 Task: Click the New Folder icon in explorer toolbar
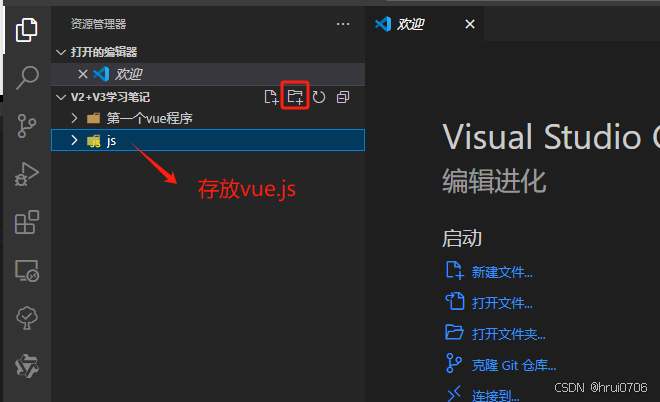pos(295,97)
